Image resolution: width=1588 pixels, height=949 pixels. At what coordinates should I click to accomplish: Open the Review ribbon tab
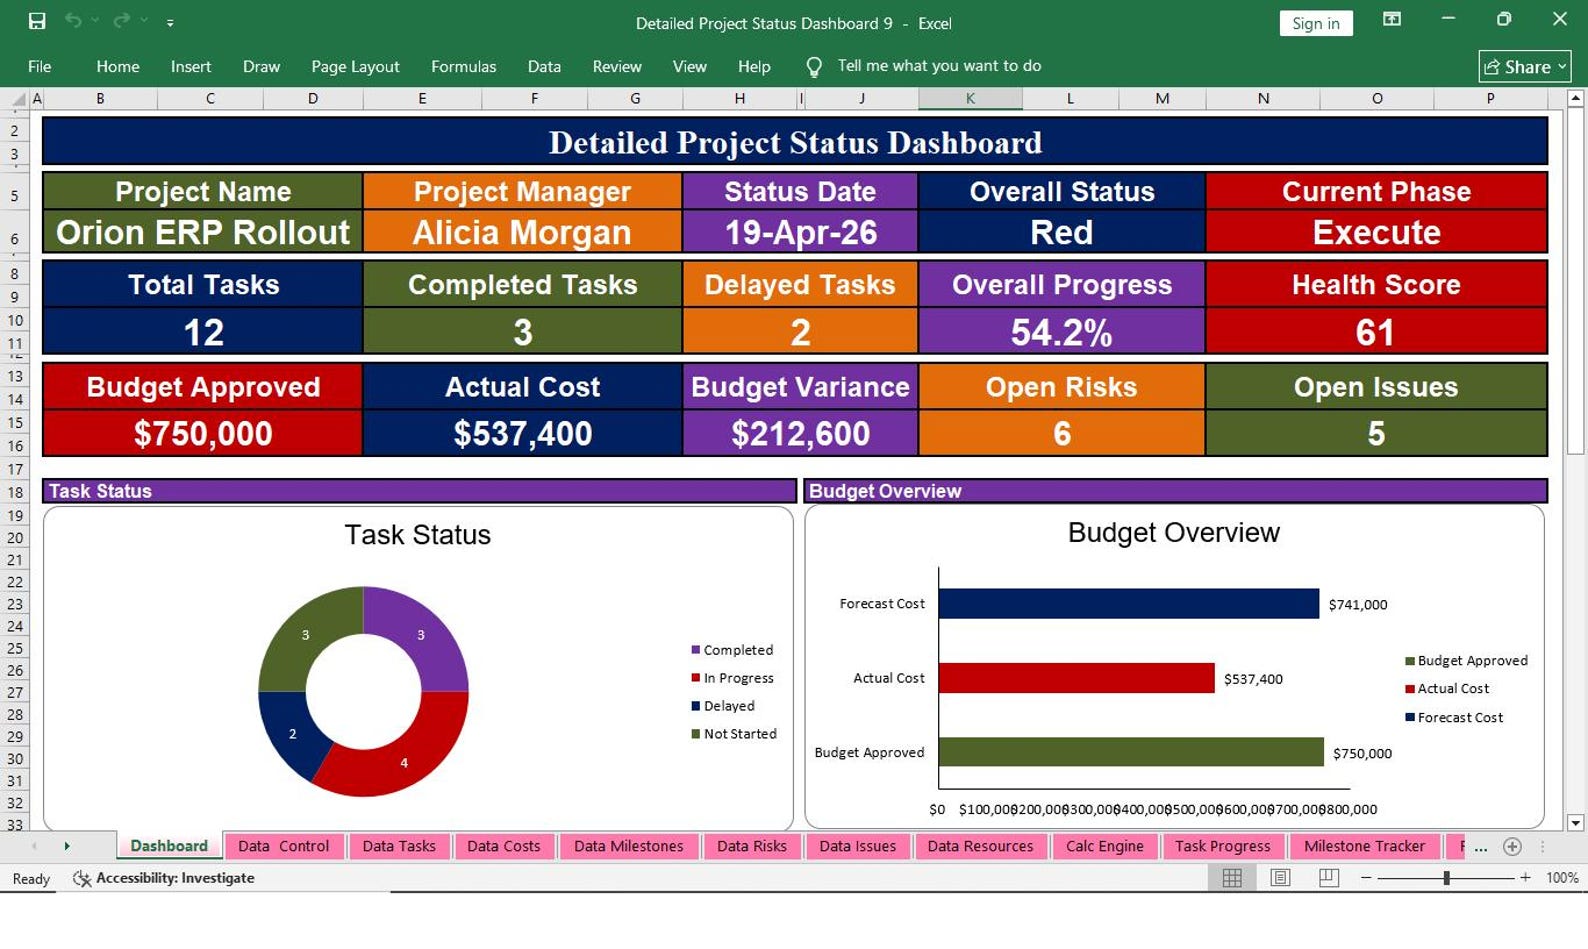click(617, 66)
